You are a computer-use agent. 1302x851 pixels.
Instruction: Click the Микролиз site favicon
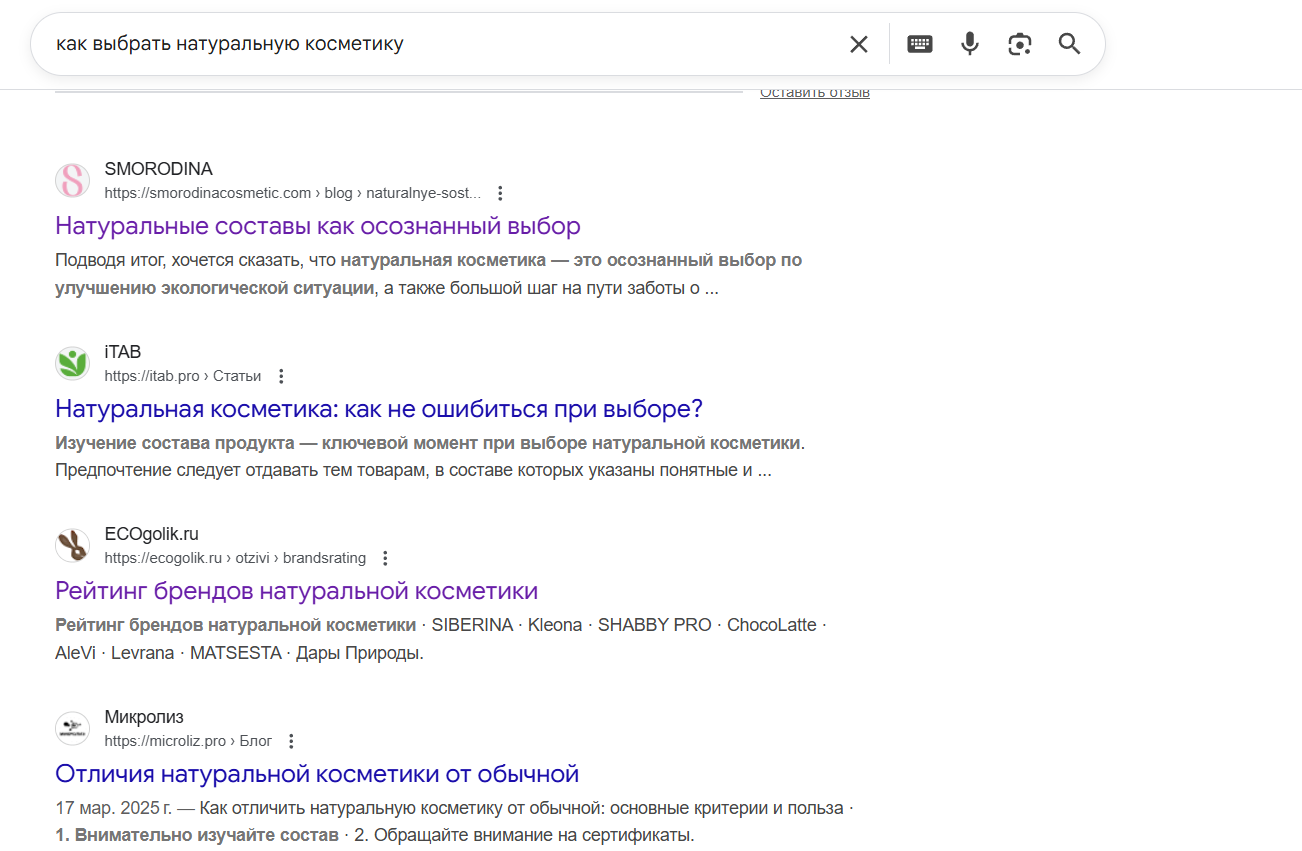tap(72, 729)
